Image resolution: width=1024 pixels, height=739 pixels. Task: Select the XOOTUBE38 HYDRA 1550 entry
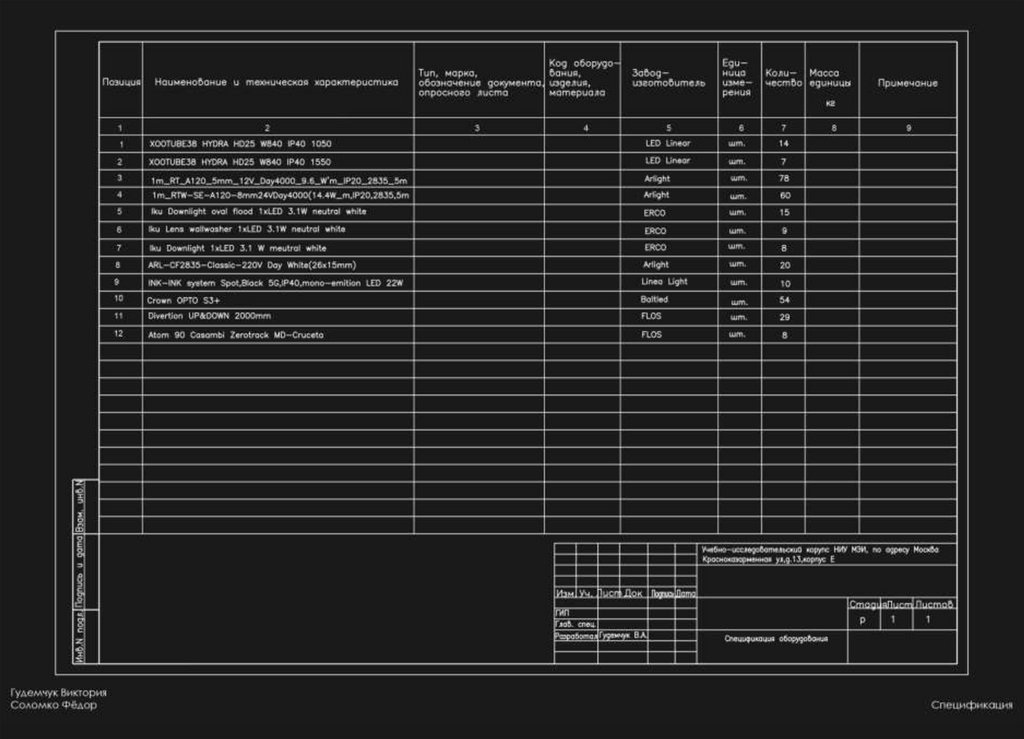[240, 162]
